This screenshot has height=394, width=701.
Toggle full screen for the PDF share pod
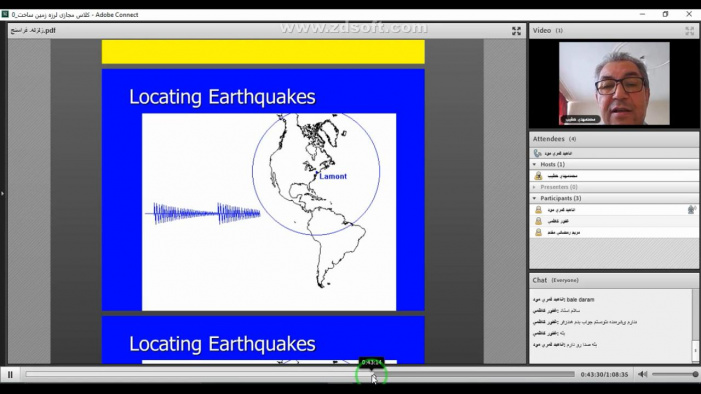coord(516,30)
